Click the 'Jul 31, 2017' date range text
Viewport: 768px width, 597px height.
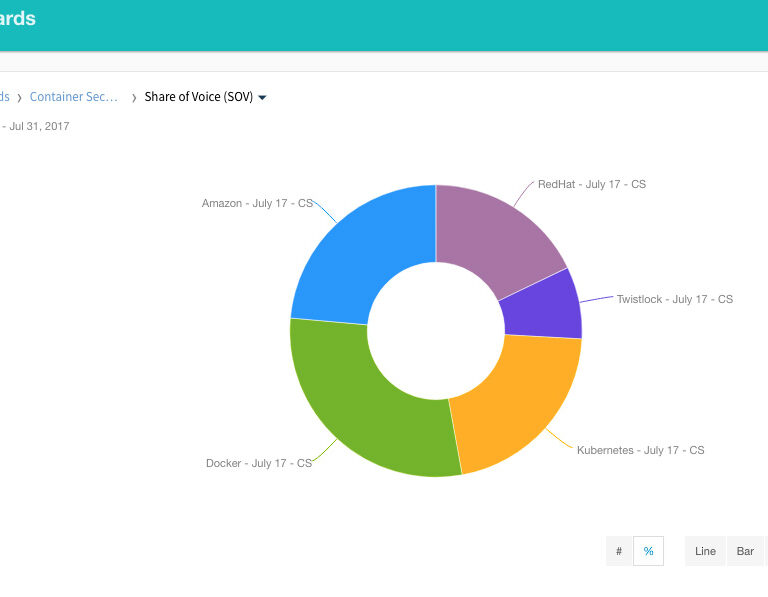(39, 126)
